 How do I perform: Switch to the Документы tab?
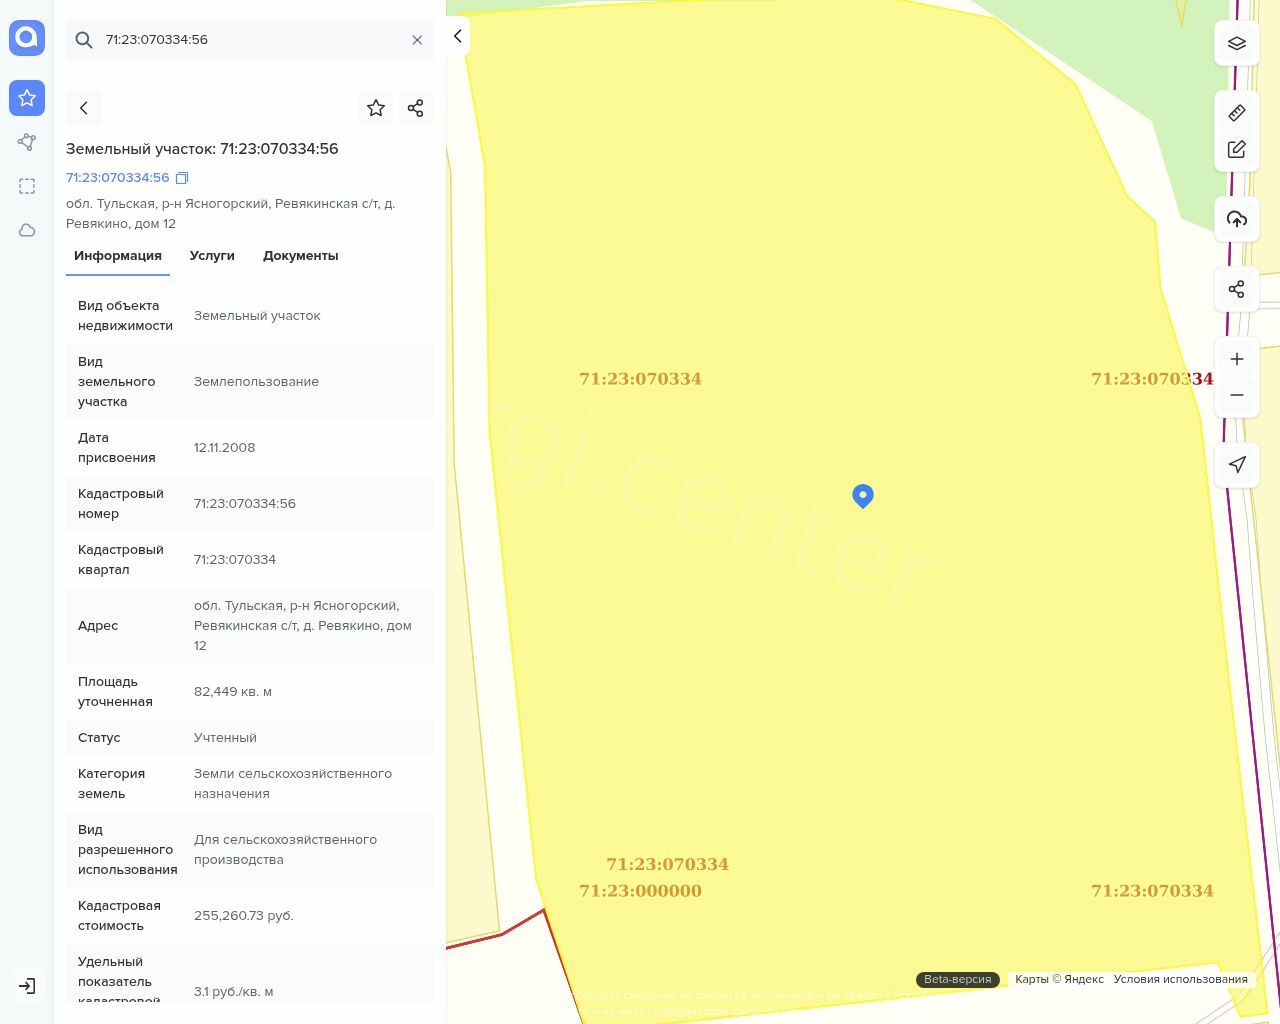[x=300, y=256]
